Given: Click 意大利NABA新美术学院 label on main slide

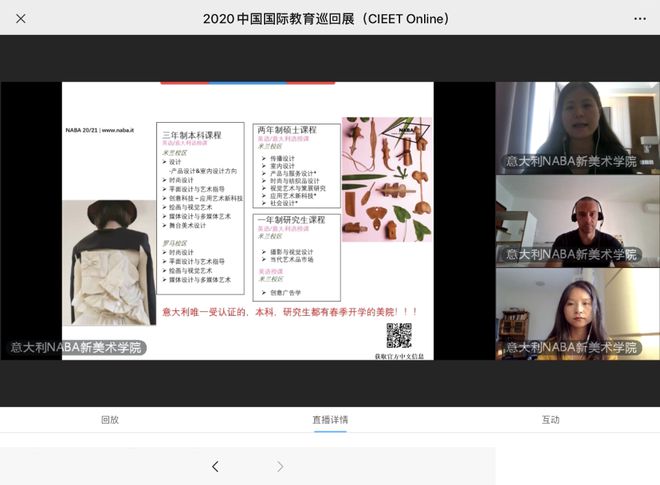Looking at the screenshot, I should (76, 347).
